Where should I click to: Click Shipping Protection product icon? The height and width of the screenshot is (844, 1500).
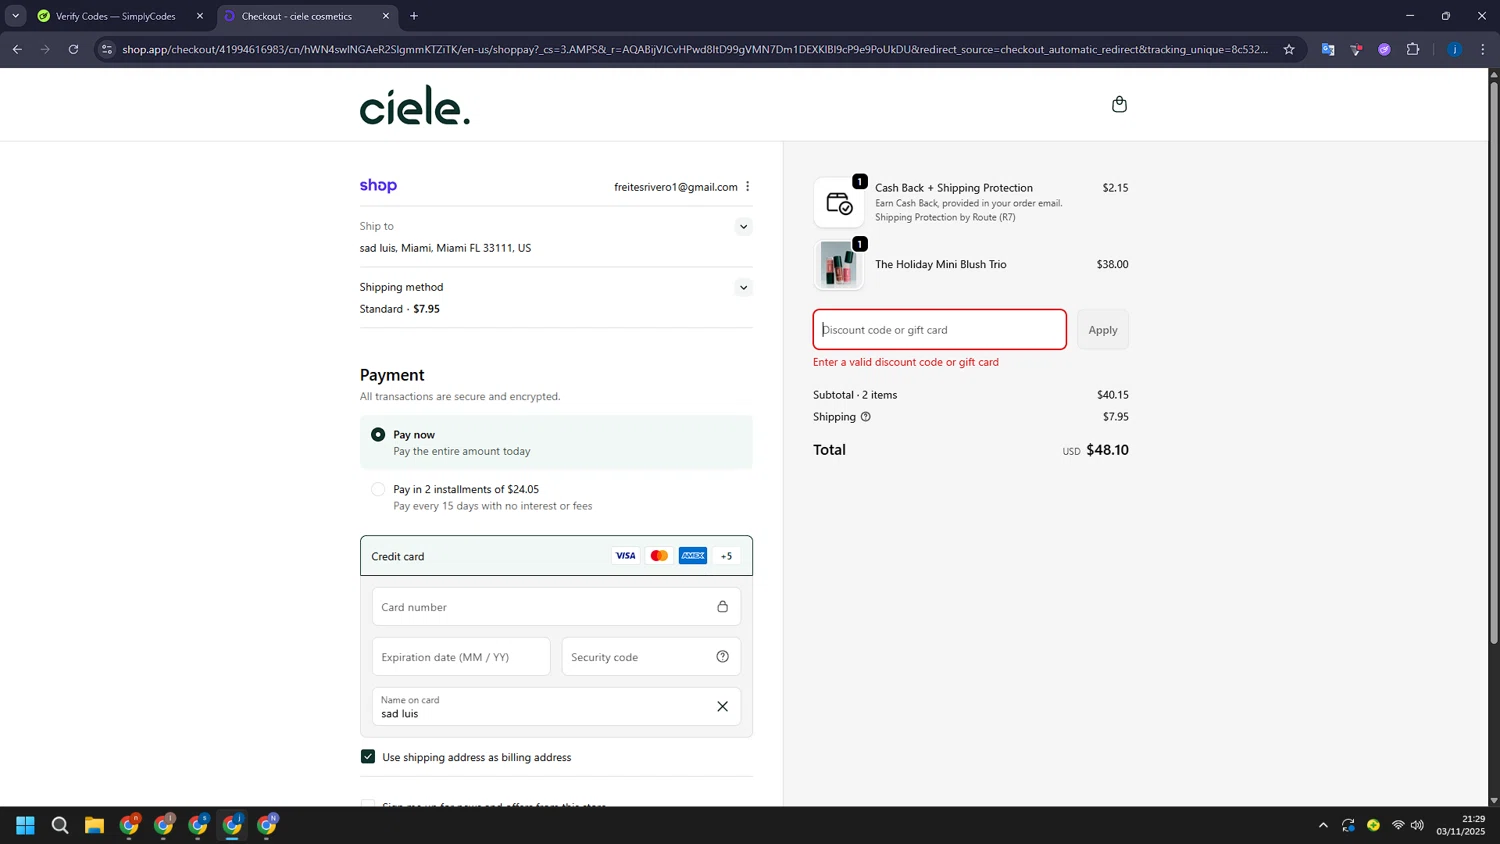[x=839, y=203]
